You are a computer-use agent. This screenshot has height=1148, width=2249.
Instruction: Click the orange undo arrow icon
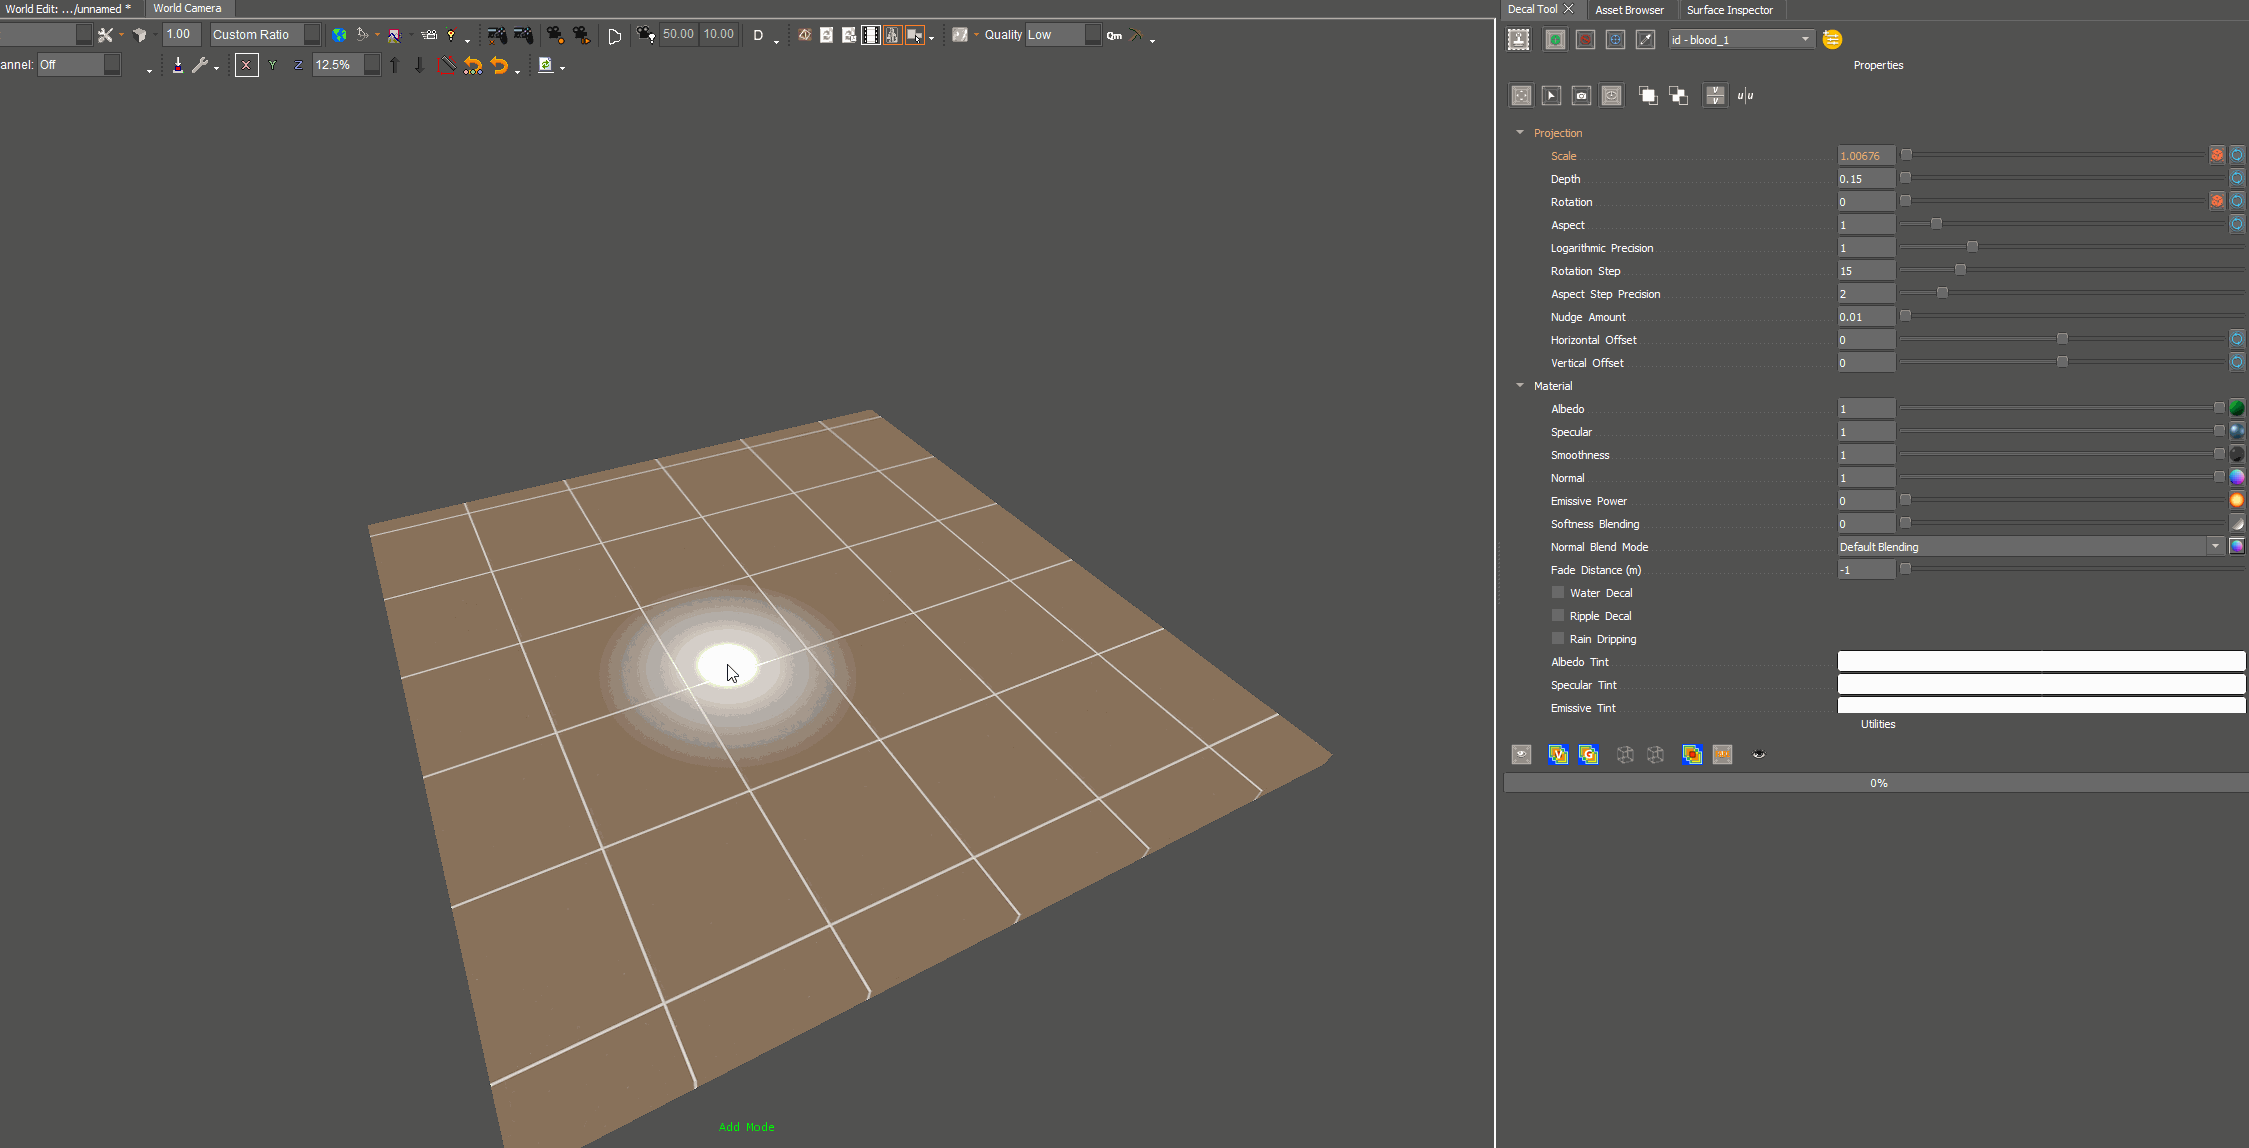click(x=498, y=65)
